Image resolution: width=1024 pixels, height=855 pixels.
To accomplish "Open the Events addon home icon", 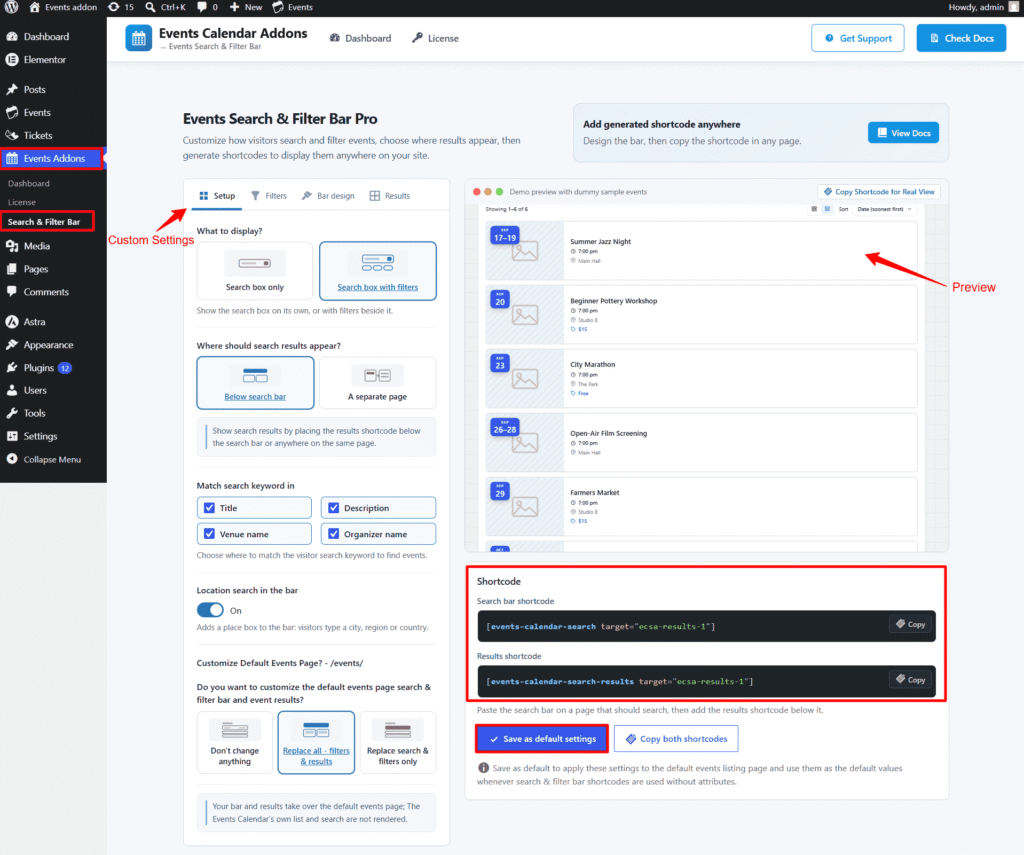I will pyautogui.click(x=35, y=7).
